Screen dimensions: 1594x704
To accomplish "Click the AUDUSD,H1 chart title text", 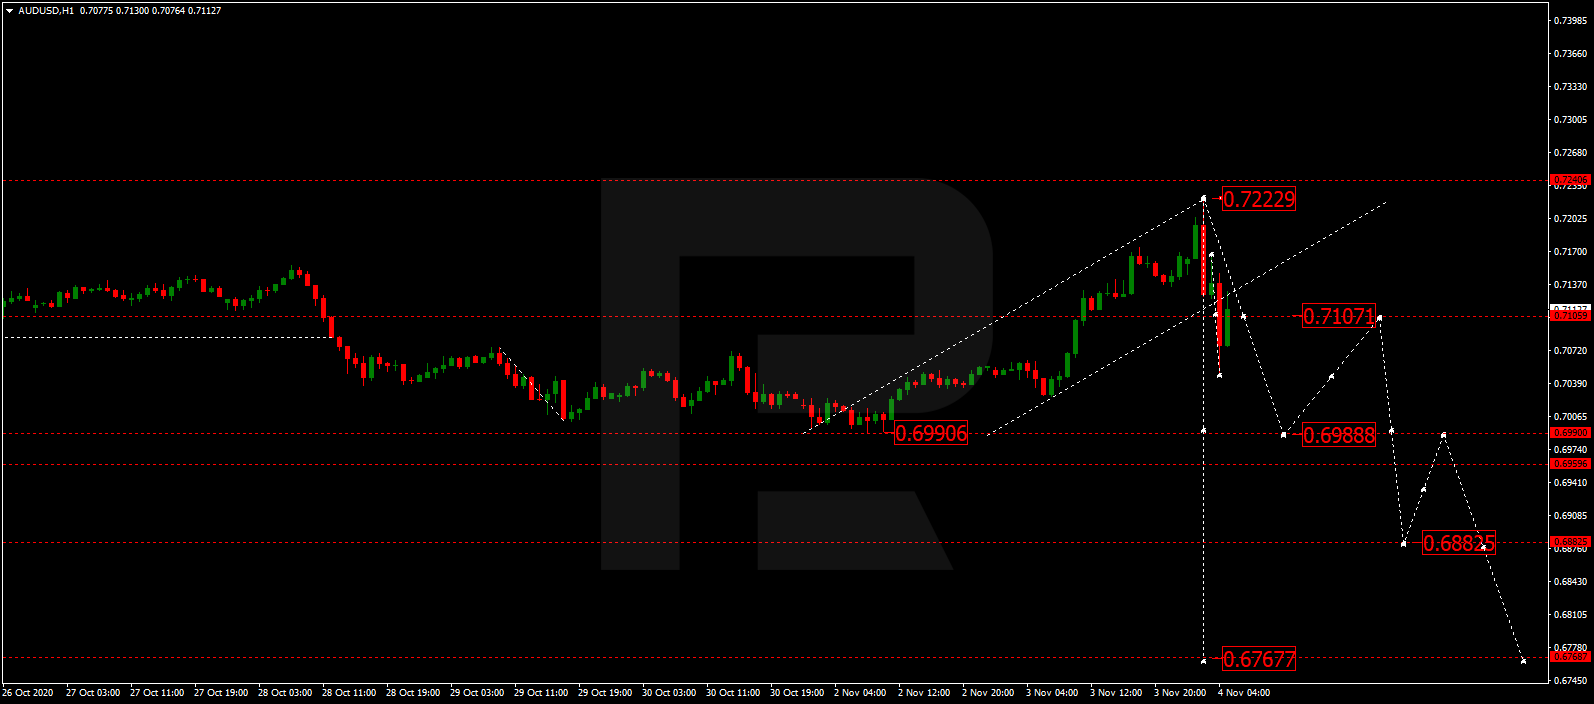I will (x=46, y=11).
